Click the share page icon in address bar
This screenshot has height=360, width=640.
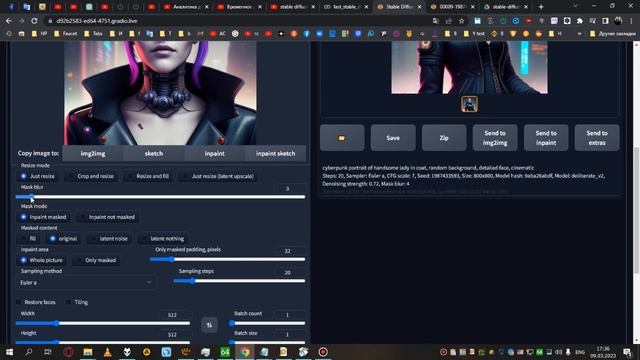coord(449,21)
